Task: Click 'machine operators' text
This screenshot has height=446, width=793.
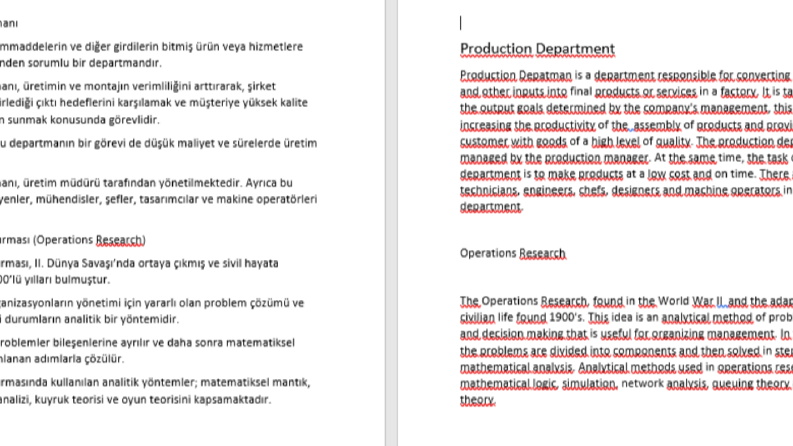Action: point(732,190)
